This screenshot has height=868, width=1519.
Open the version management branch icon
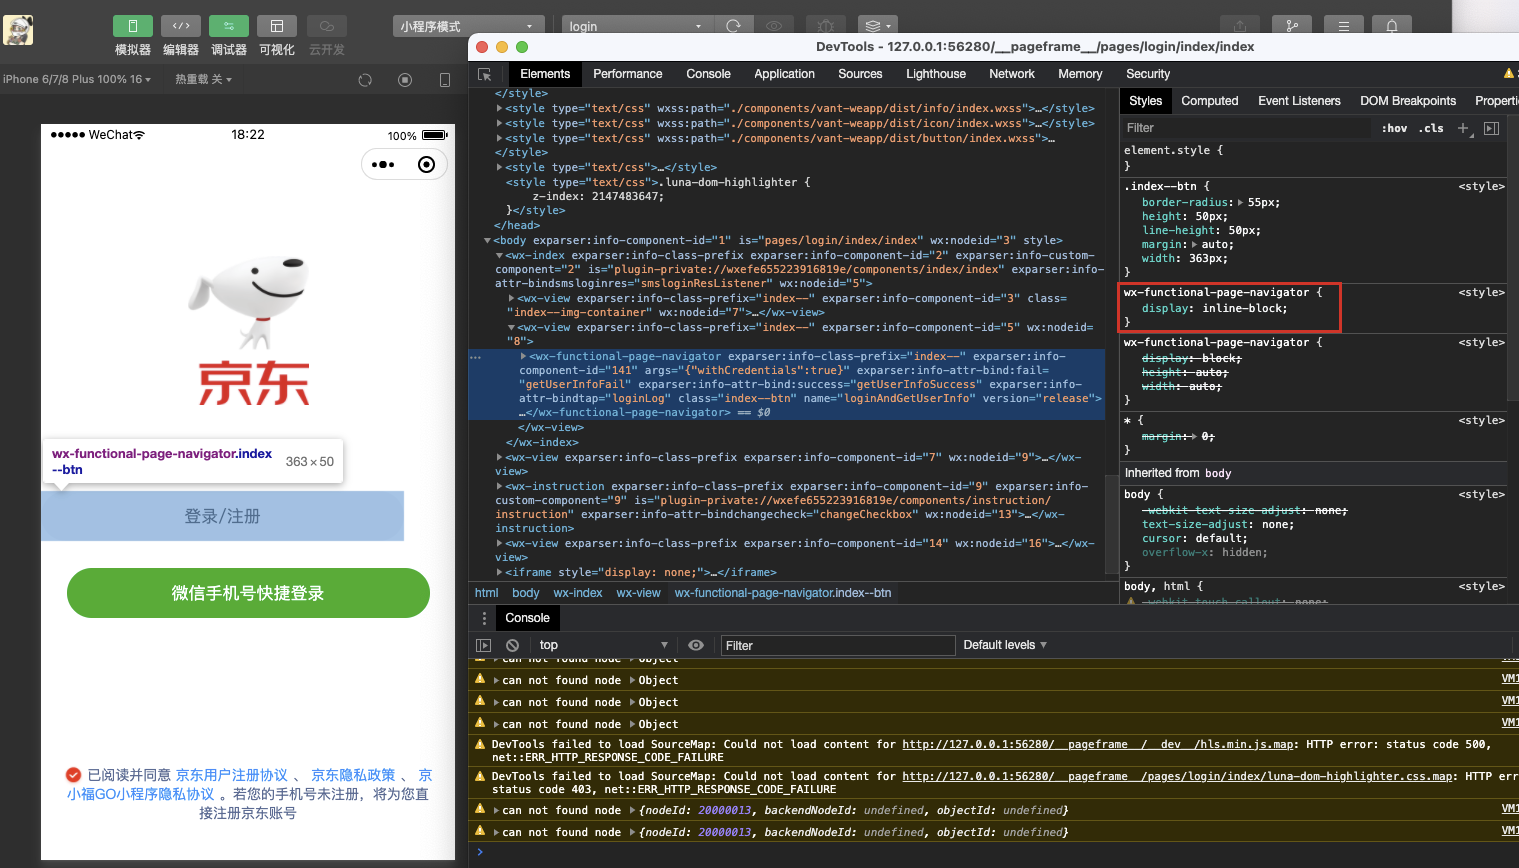click(1292, 26)
